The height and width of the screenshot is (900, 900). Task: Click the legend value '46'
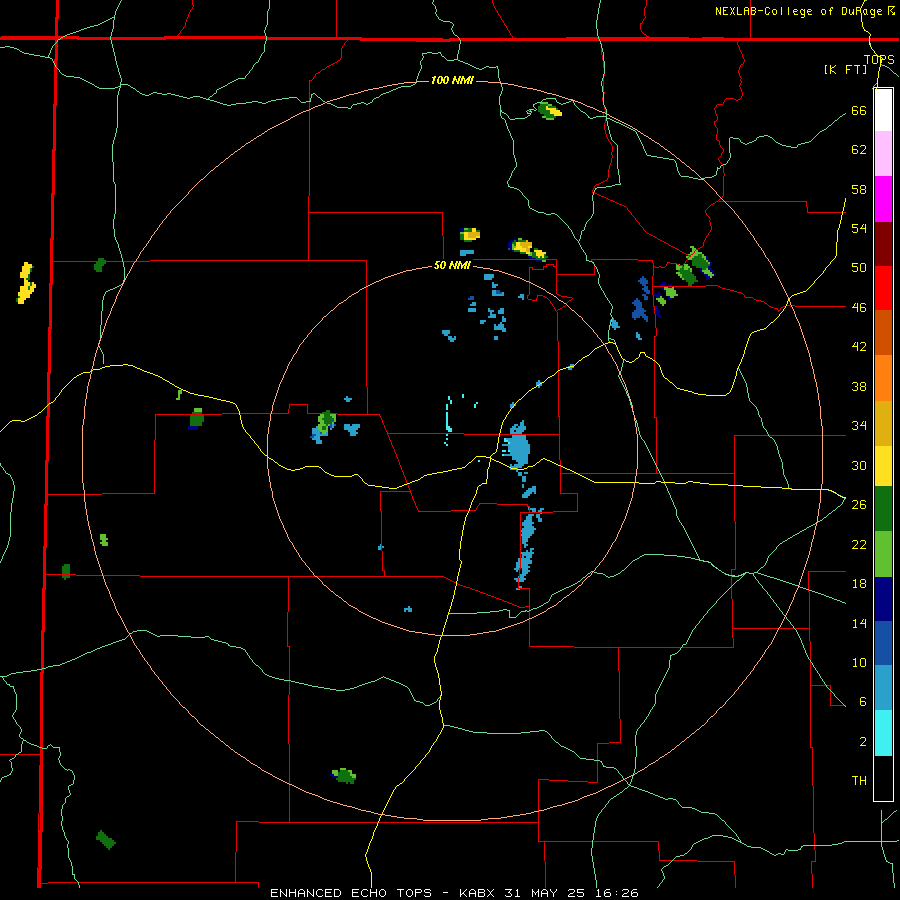(x=859, y=308)
